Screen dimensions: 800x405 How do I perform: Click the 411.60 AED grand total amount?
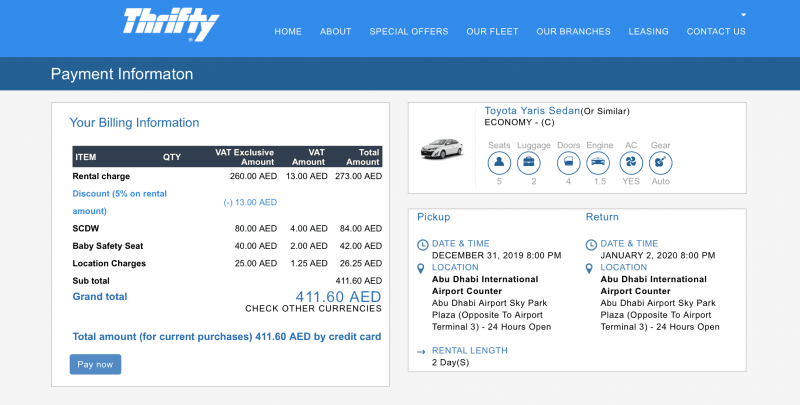point(338,296)
